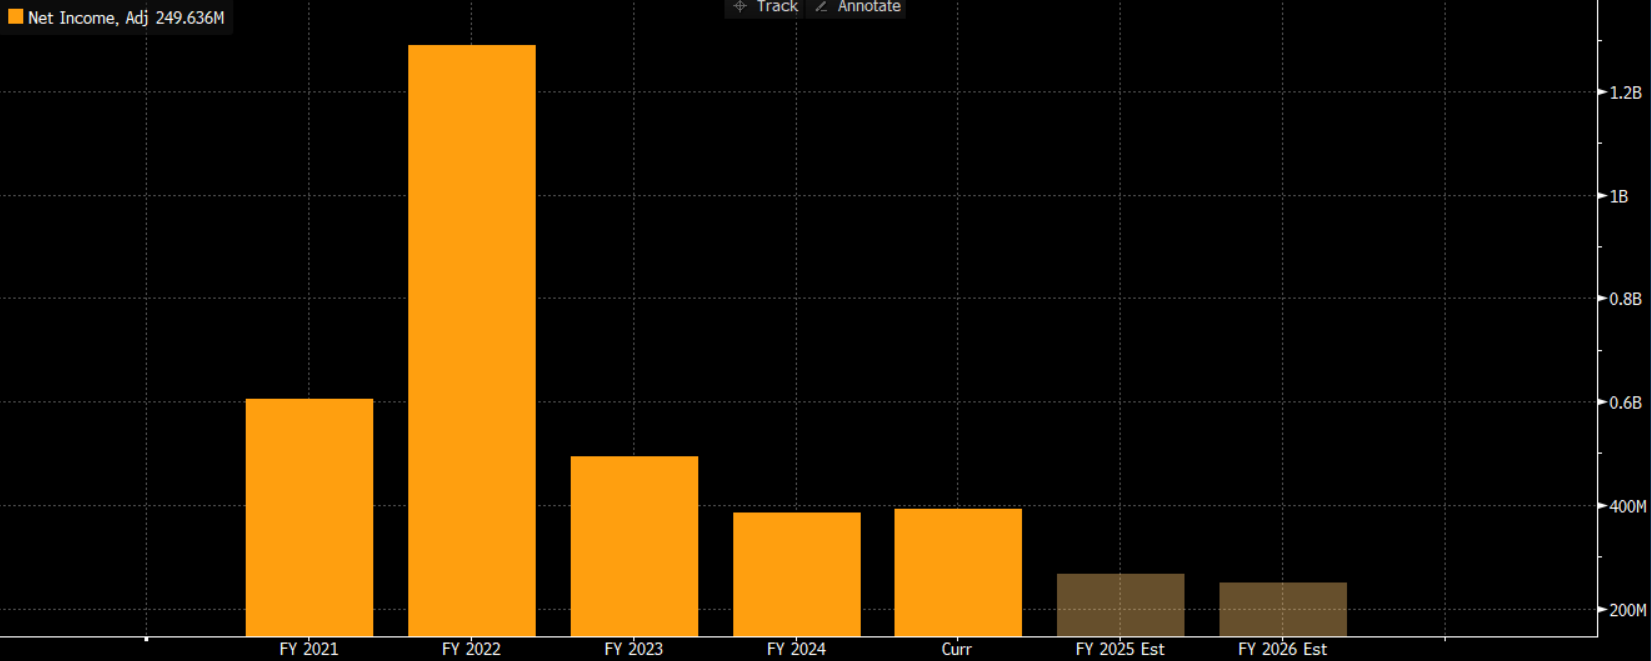Click the FY 2021 orange bar

click(309, 517)
